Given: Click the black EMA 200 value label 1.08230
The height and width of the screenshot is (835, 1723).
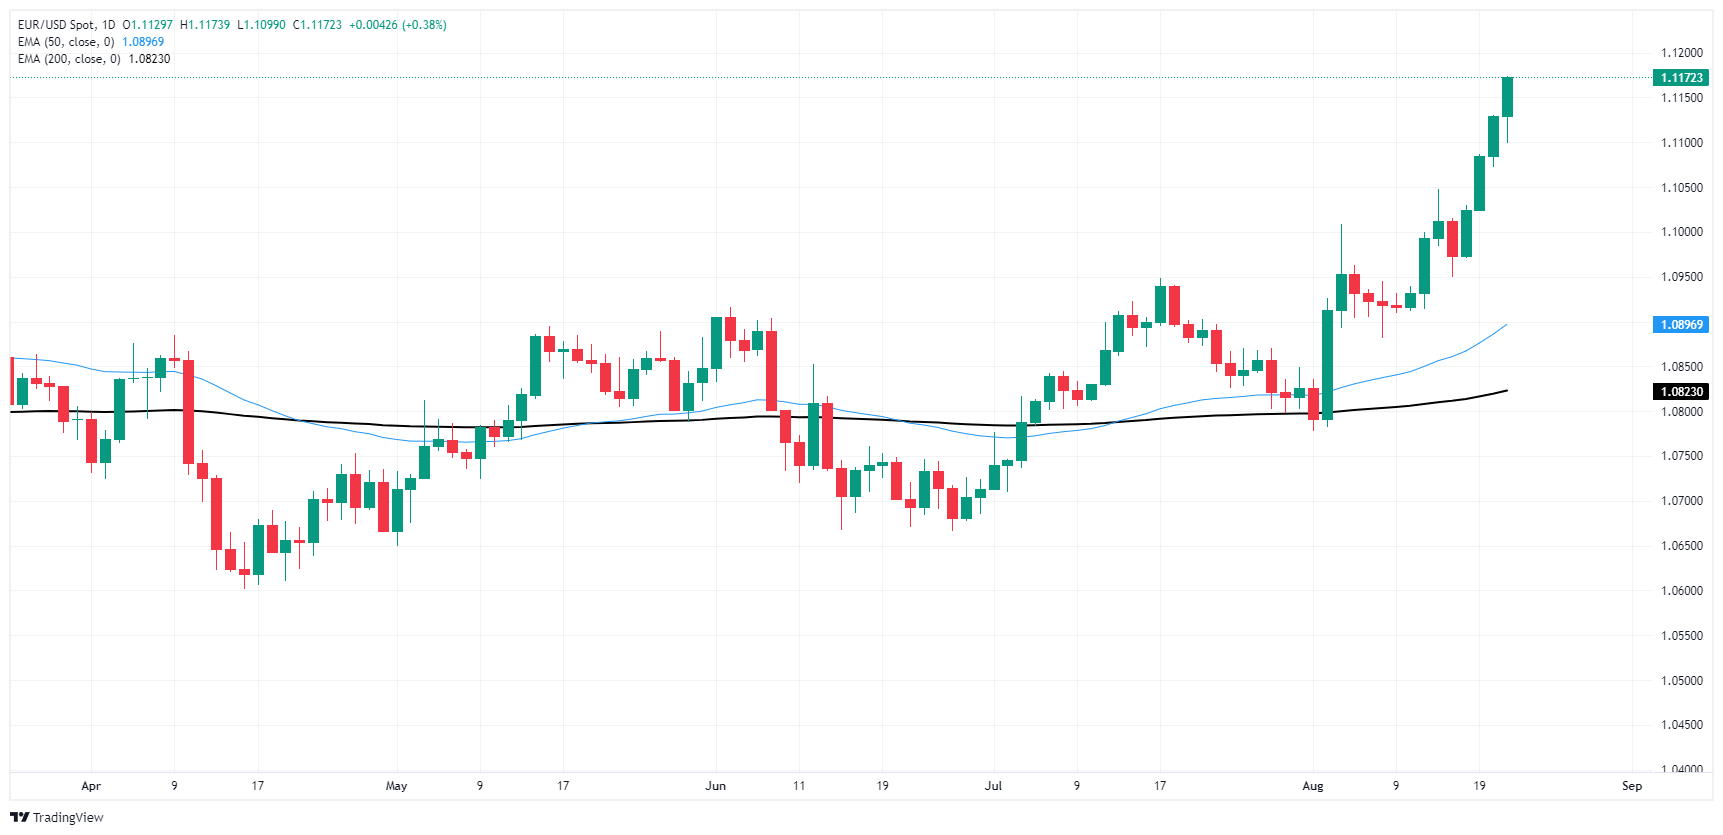Looking at the screenshot, I should pyautogui.click(x=1681, y=392).
